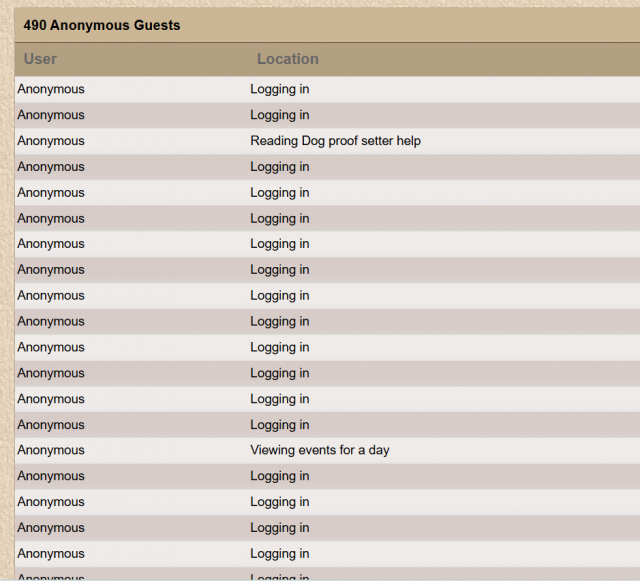
Task: Click the Location column header
Action: (287, 59)
